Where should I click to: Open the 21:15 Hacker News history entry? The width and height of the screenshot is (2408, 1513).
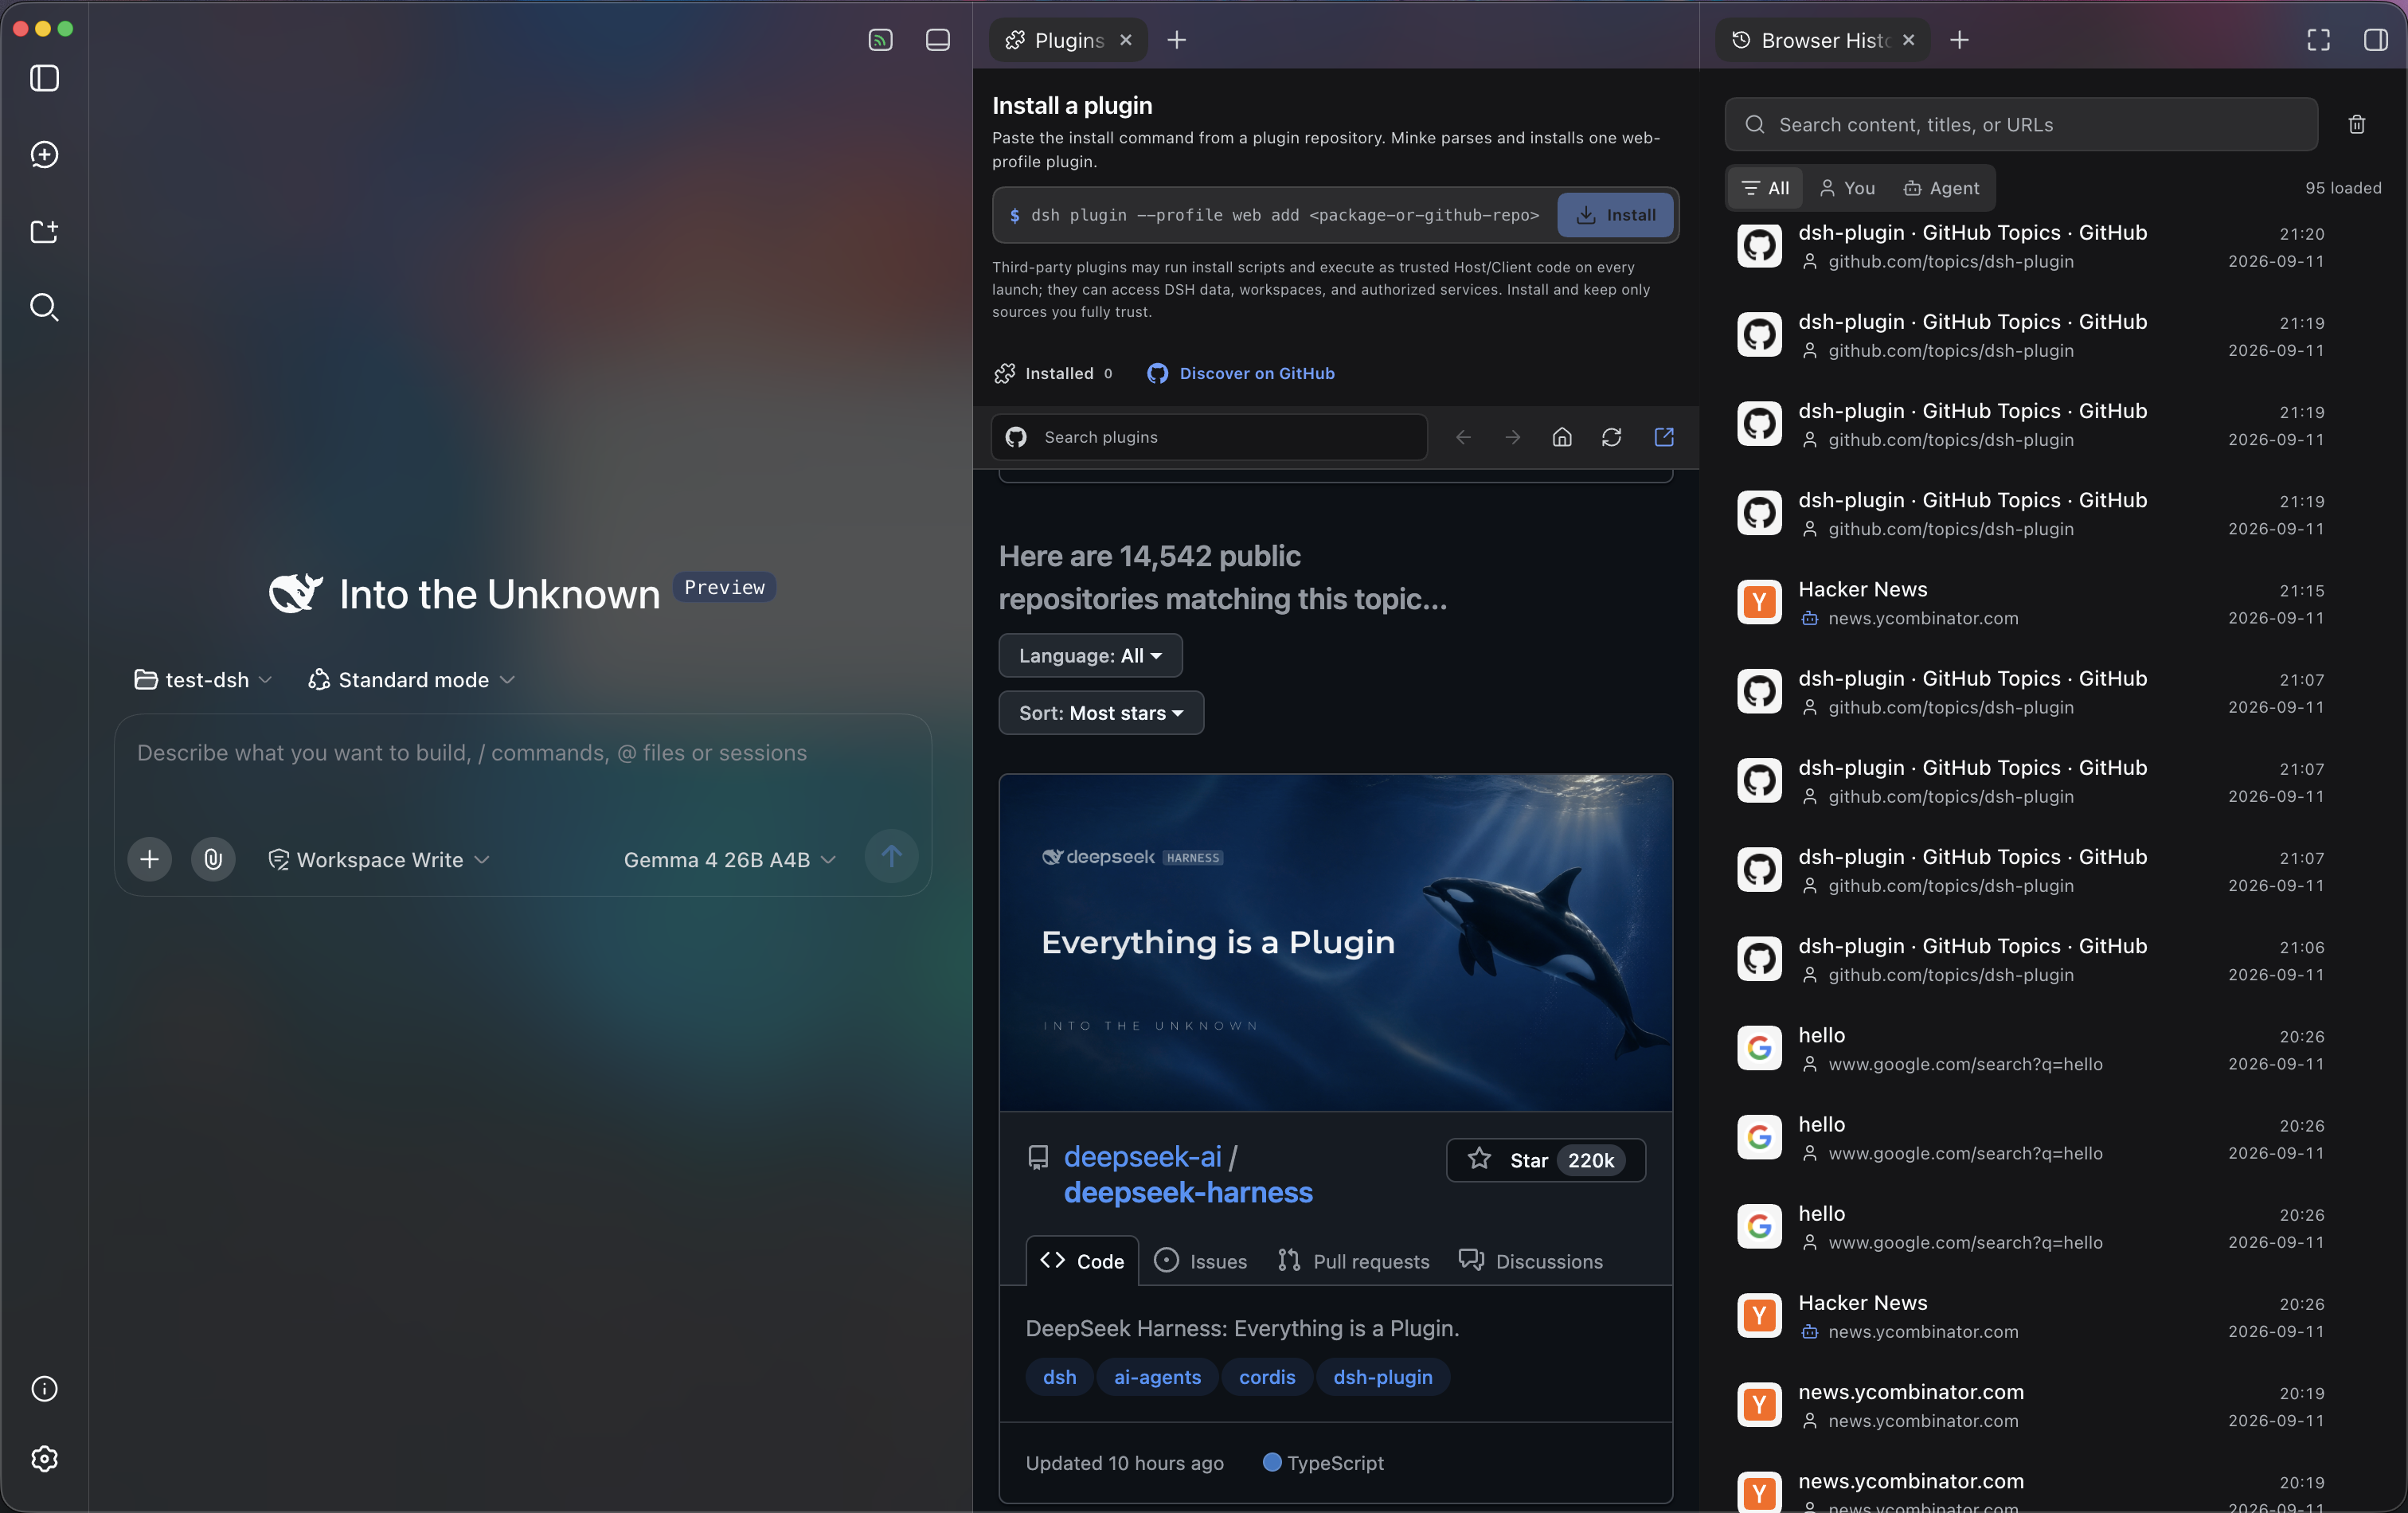coord(2032,603)
